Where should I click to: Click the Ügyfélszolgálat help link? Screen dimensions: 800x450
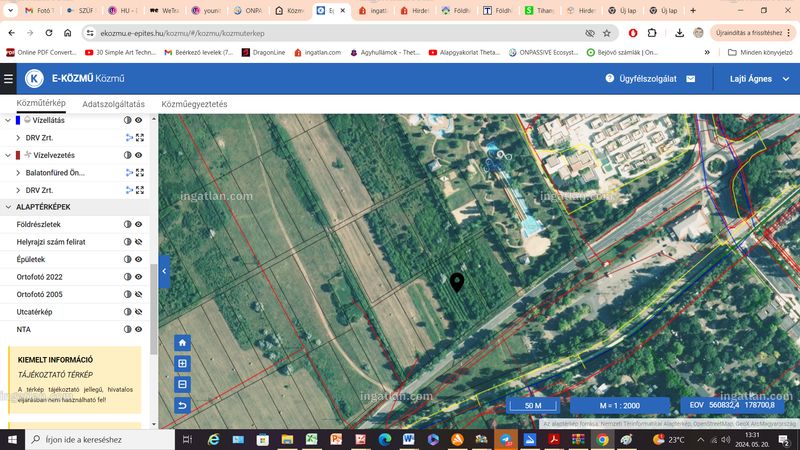click(641, 79)
